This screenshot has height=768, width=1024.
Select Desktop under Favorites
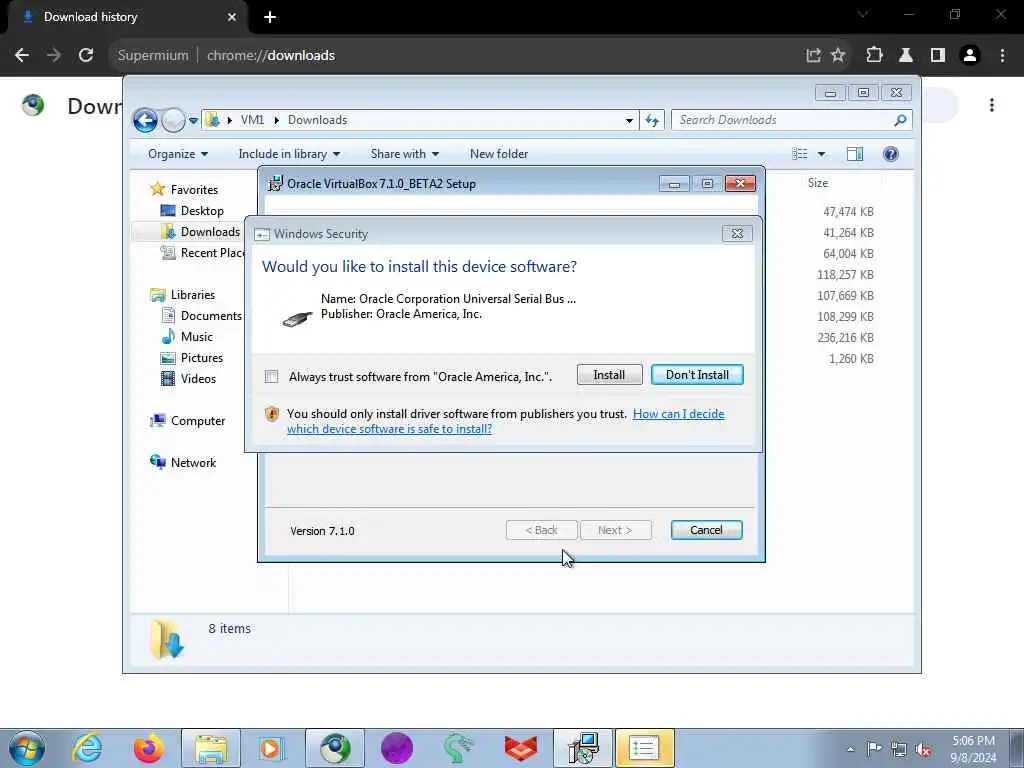(x=202, y=211)
